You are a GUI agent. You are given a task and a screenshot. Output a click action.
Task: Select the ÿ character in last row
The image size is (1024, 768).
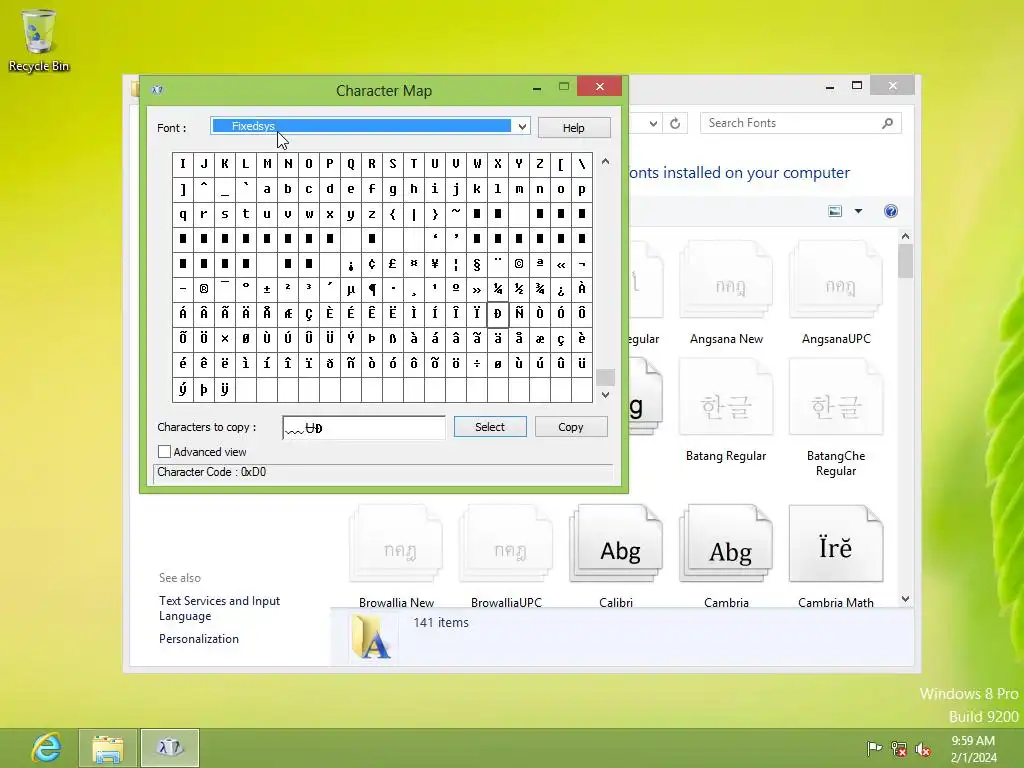tap(225, 389)
